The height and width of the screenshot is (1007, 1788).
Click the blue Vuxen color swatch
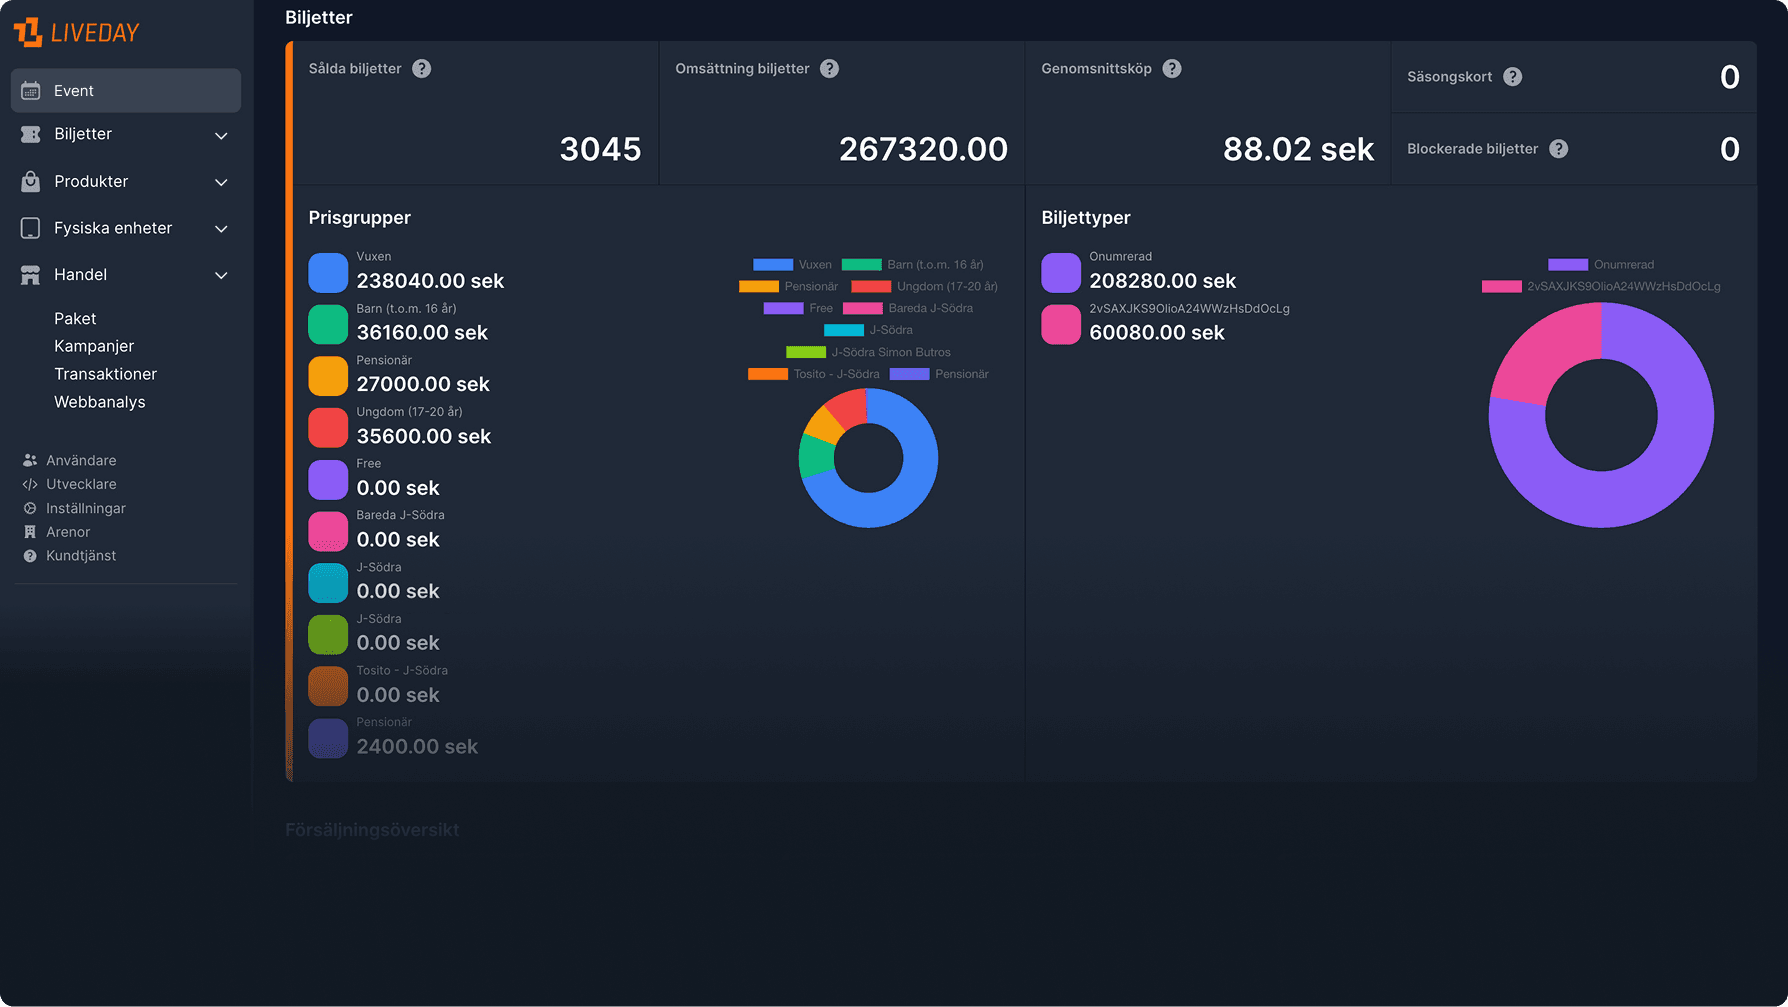click(x=328, y=273)
